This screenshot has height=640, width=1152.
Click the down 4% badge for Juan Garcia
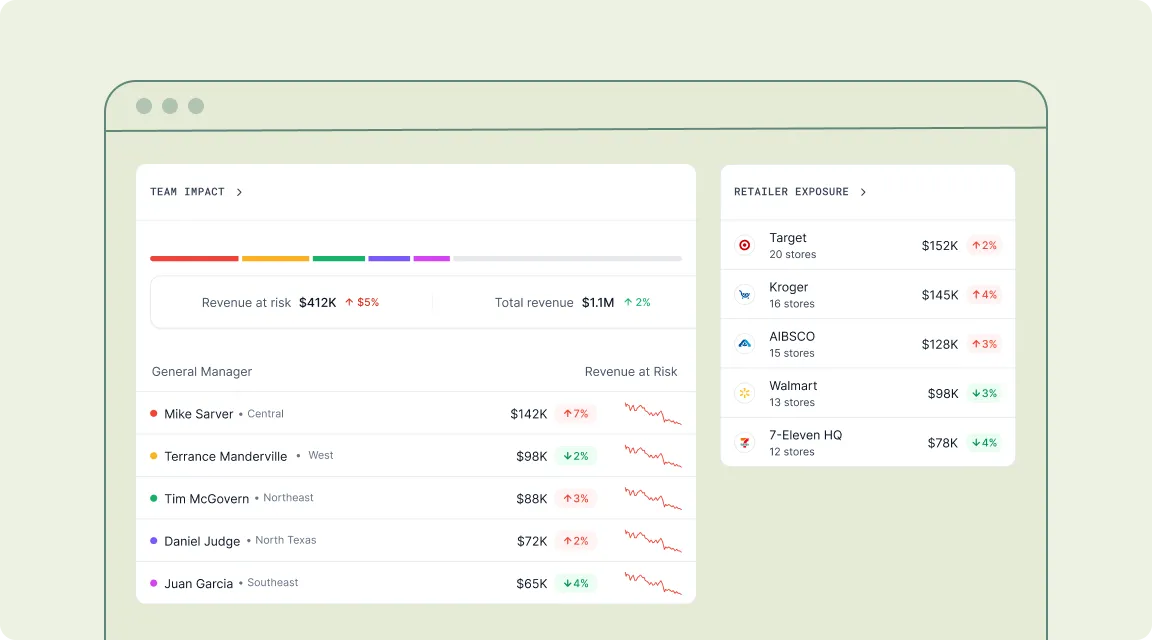(576, 583)
